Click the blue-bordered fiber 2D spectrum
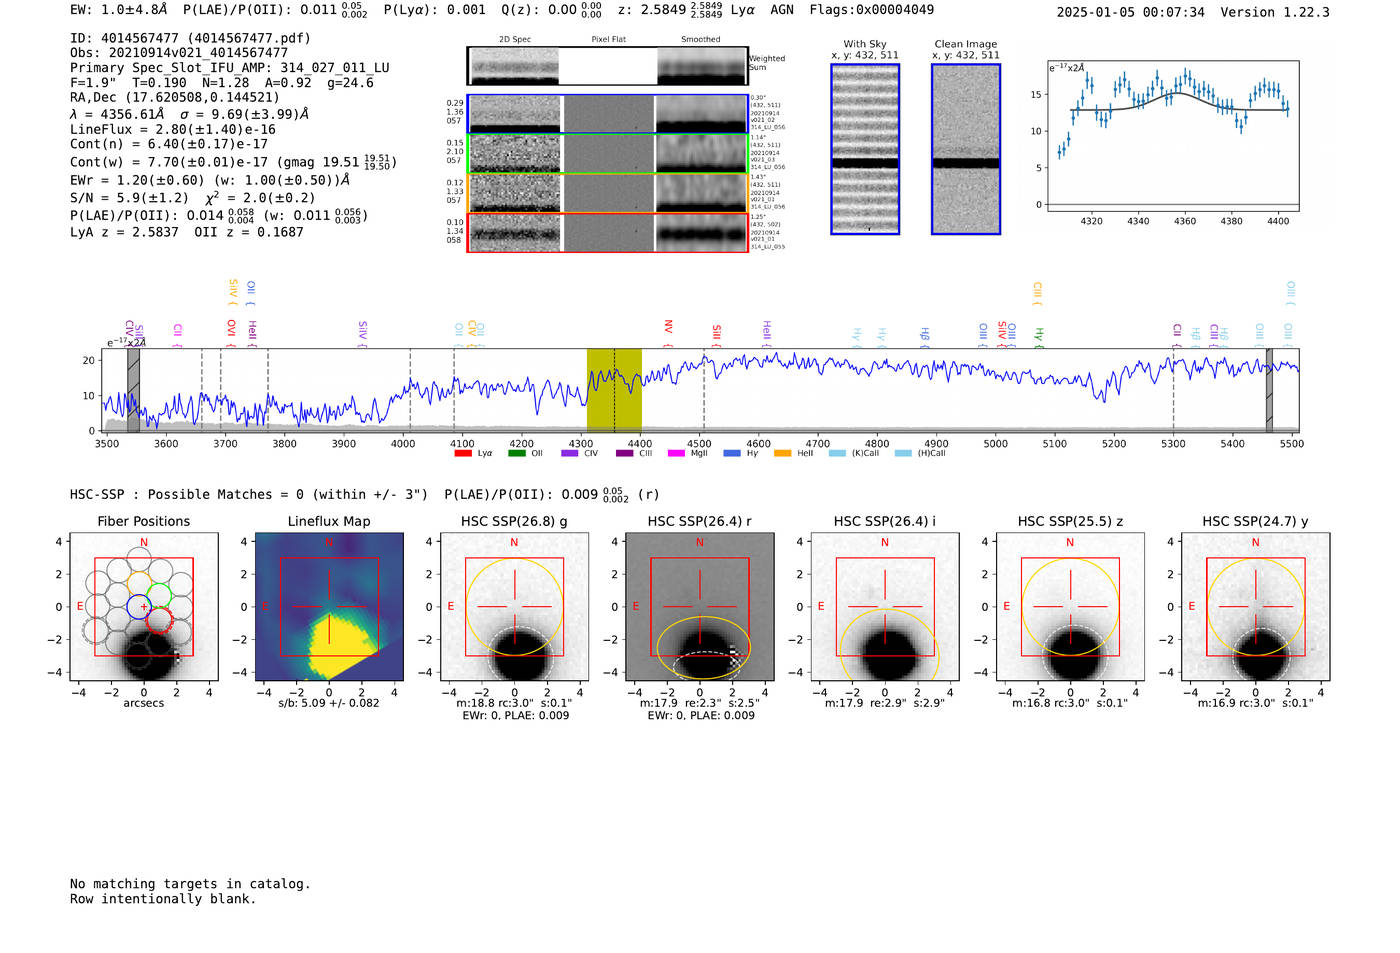 point(607,114)
